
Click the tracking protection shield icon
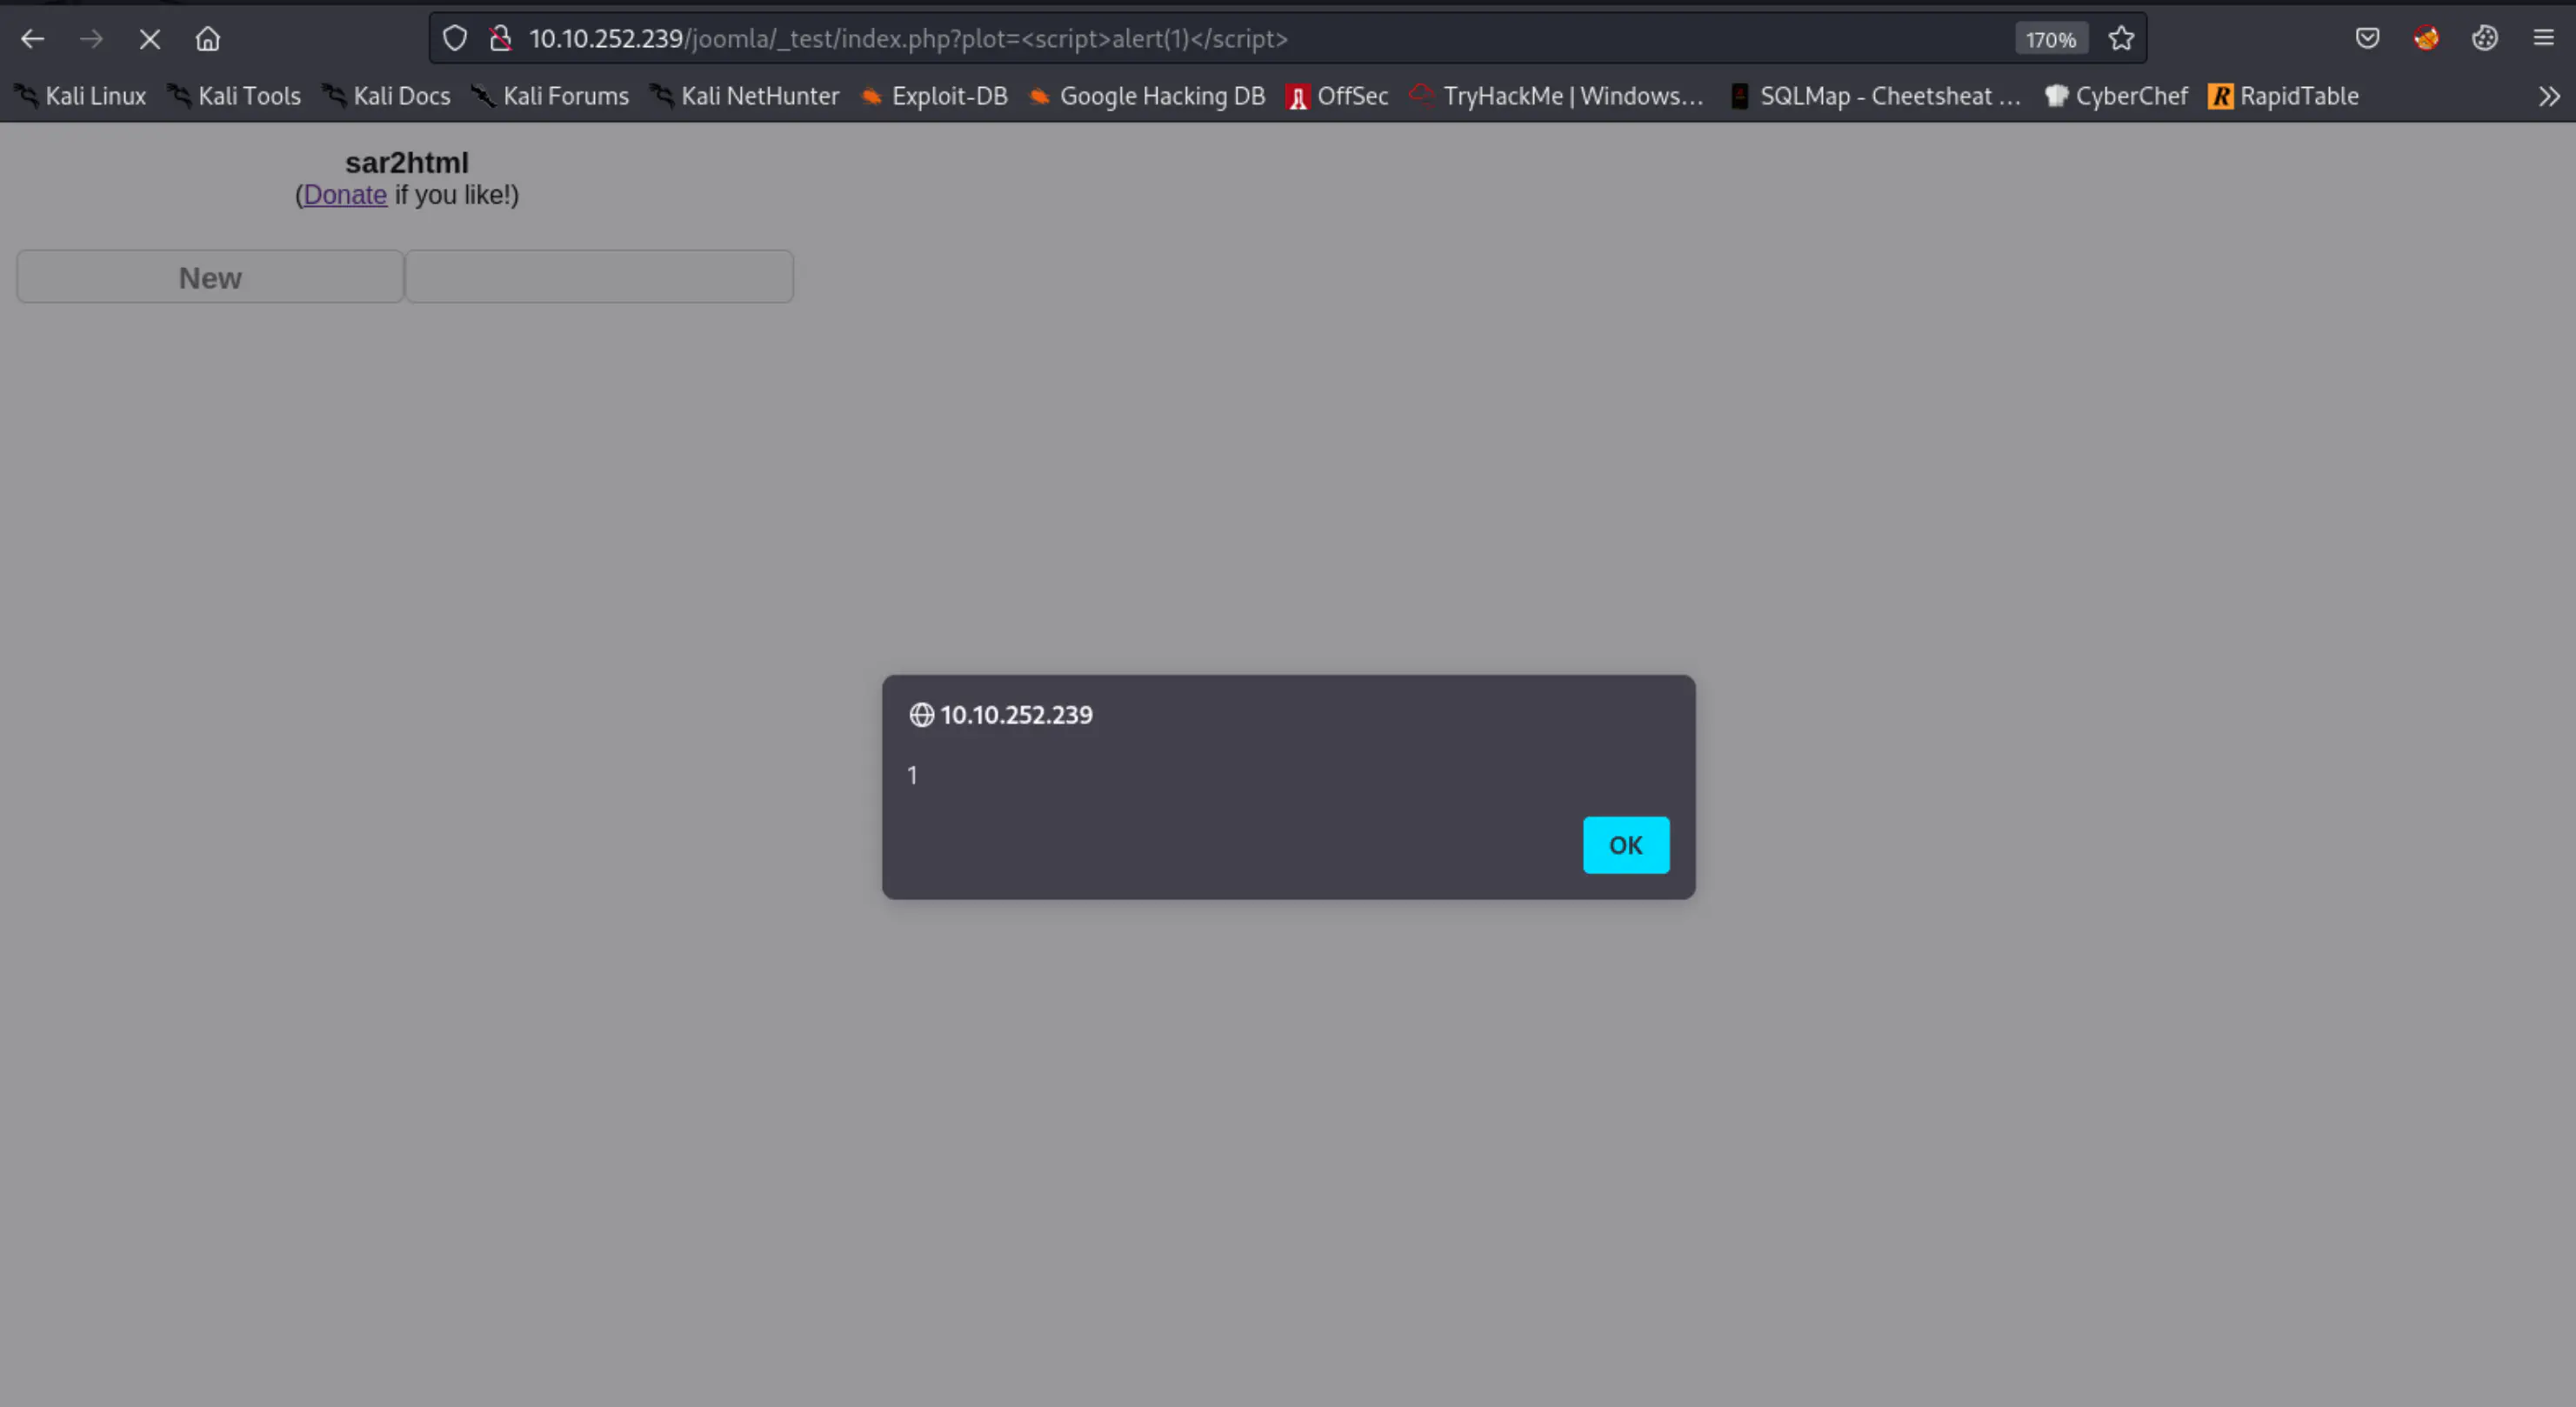(455, 39)
